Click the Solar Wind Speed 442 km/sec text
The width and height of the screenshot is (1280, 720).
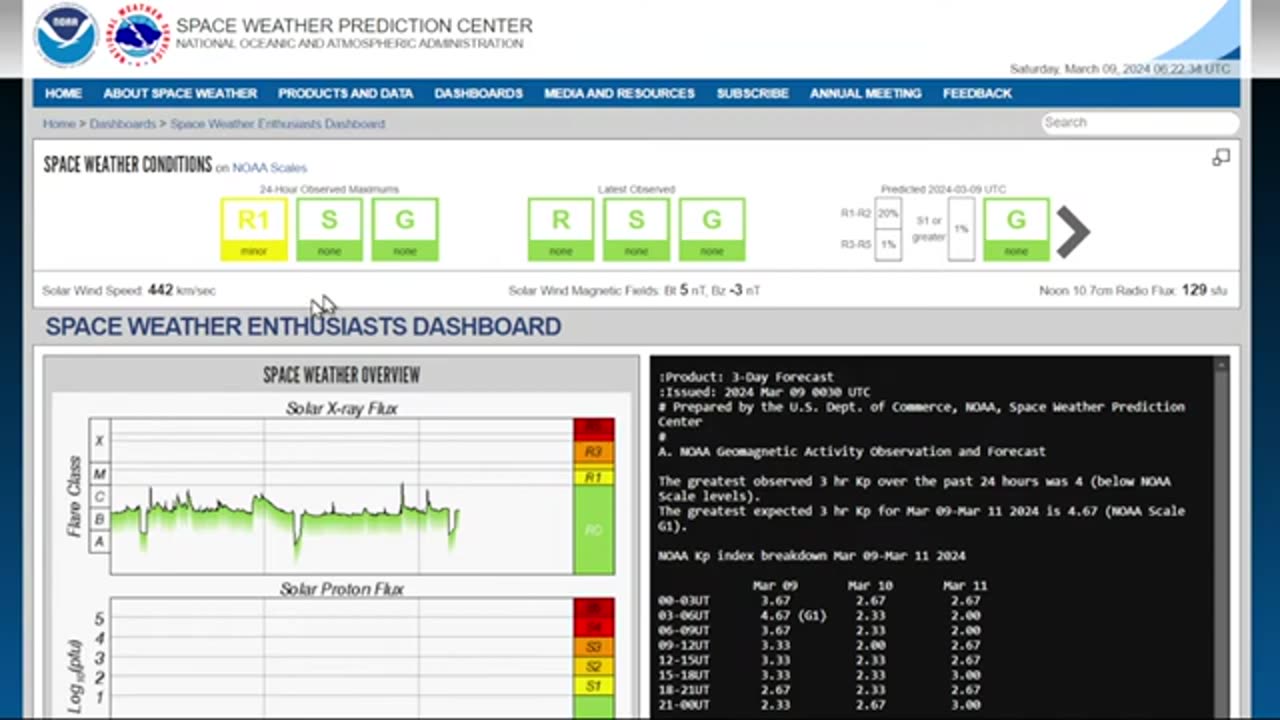point(129,291)
